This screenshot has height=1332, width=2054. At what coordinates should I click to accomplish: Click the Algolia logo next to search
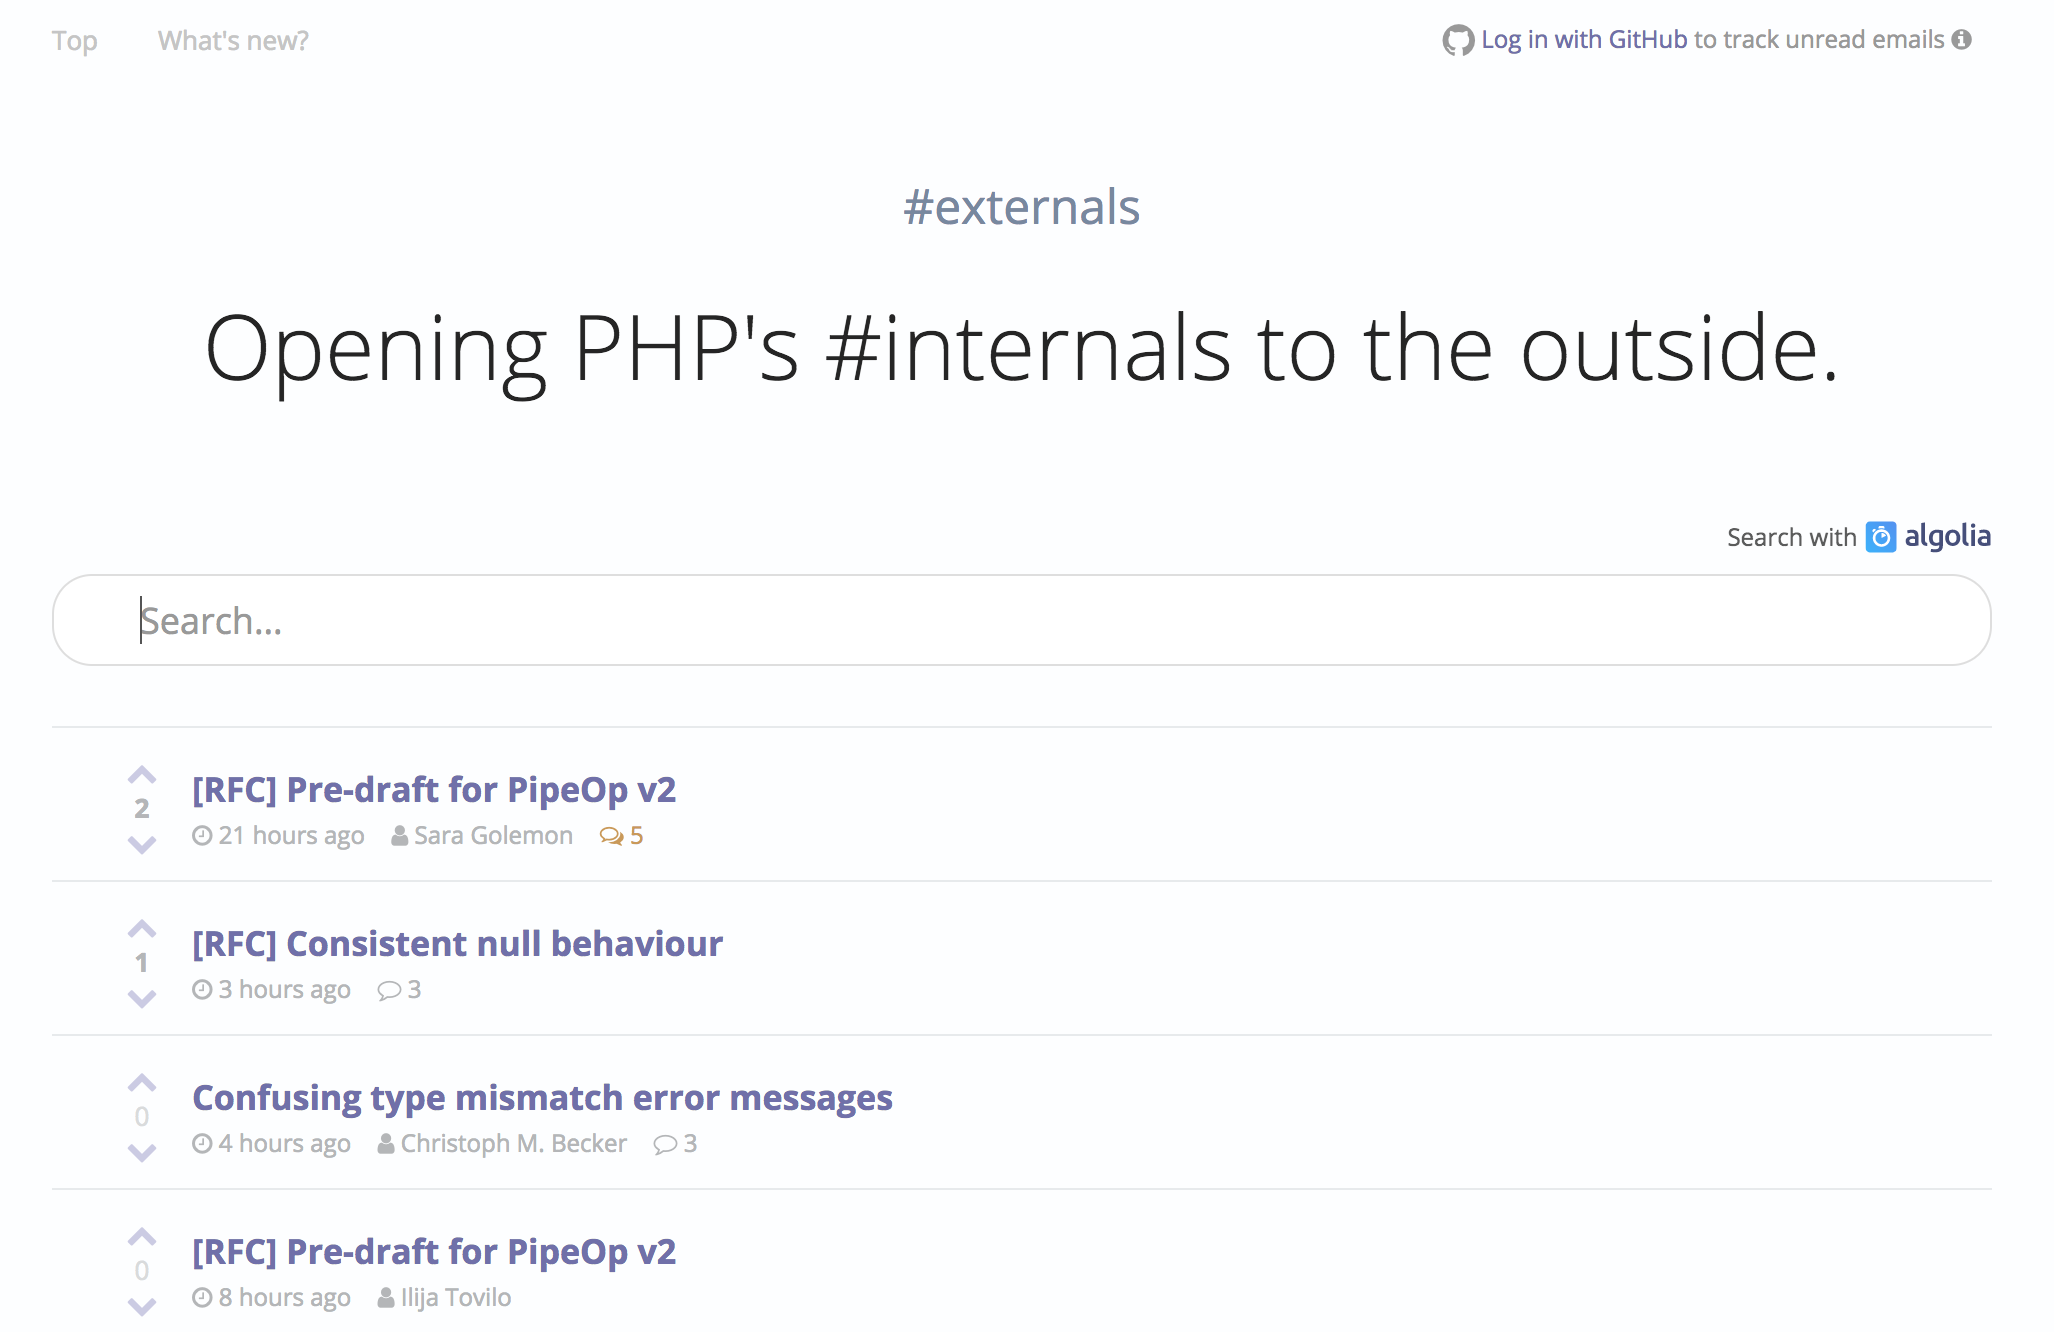tap(1881, 537)
